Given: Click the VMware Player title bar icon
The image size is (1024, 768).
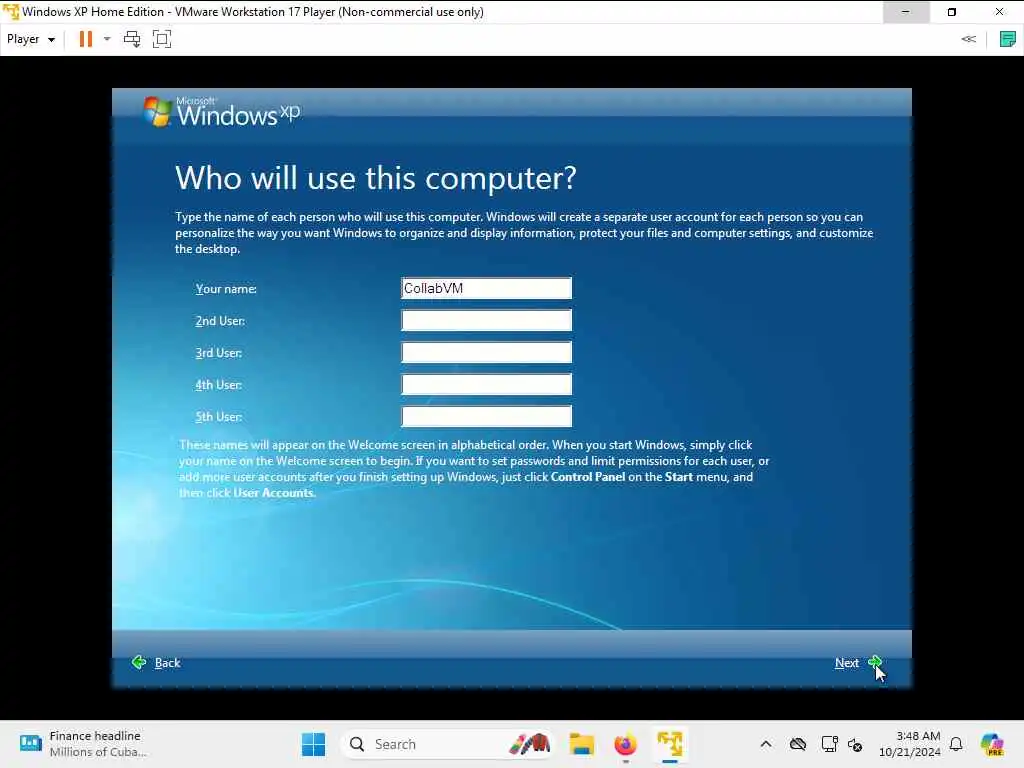Looking at the screenshot, I should tap(11, 12).
